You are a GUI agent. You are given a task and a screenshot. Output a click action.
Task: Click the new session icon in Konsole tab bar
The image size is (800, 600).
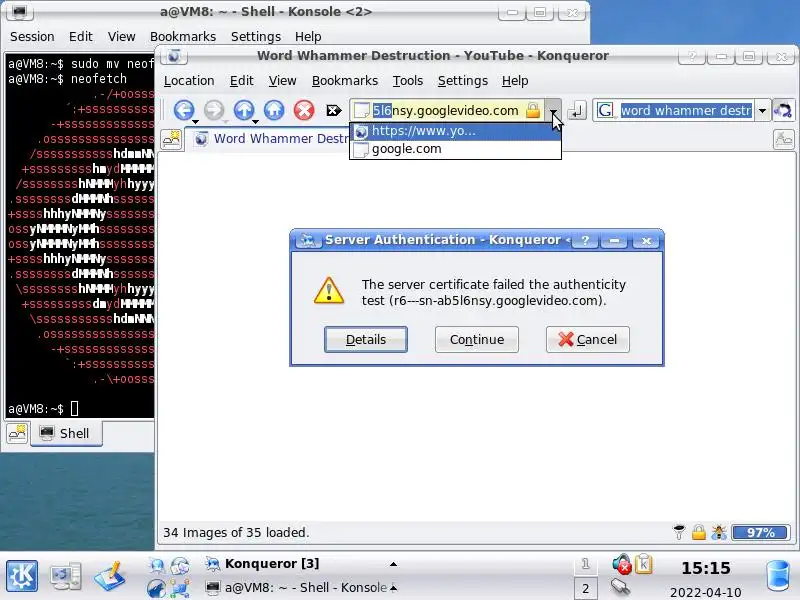[x=17, y=433]
